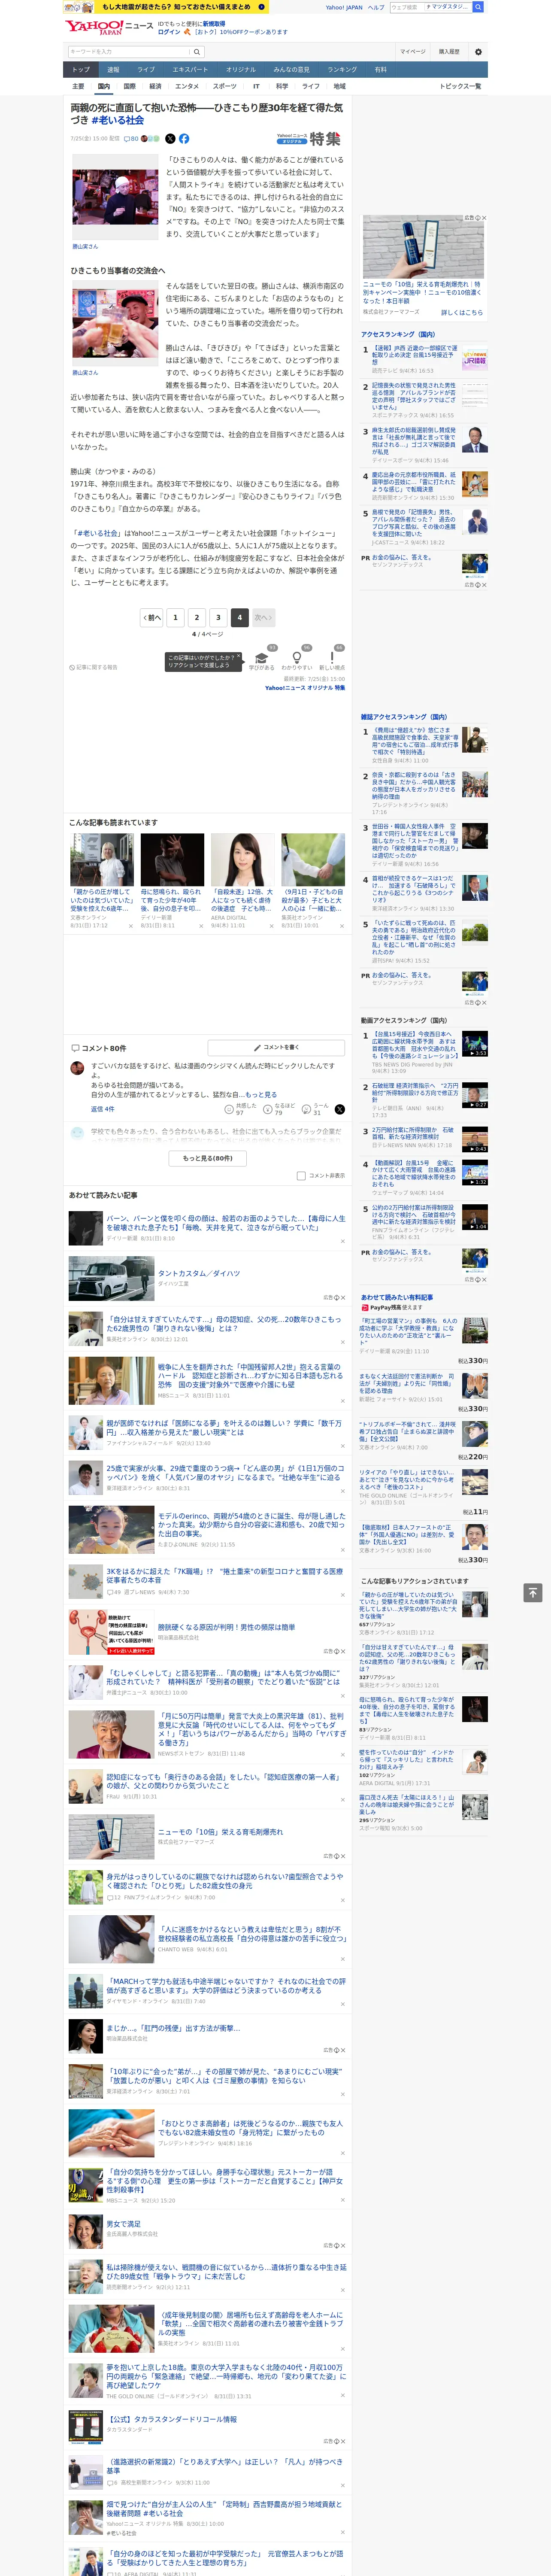This screenshot has height=2576, width=551.
Task: Open the earthquake preparedness banner at the top
Action: point(165,7)
